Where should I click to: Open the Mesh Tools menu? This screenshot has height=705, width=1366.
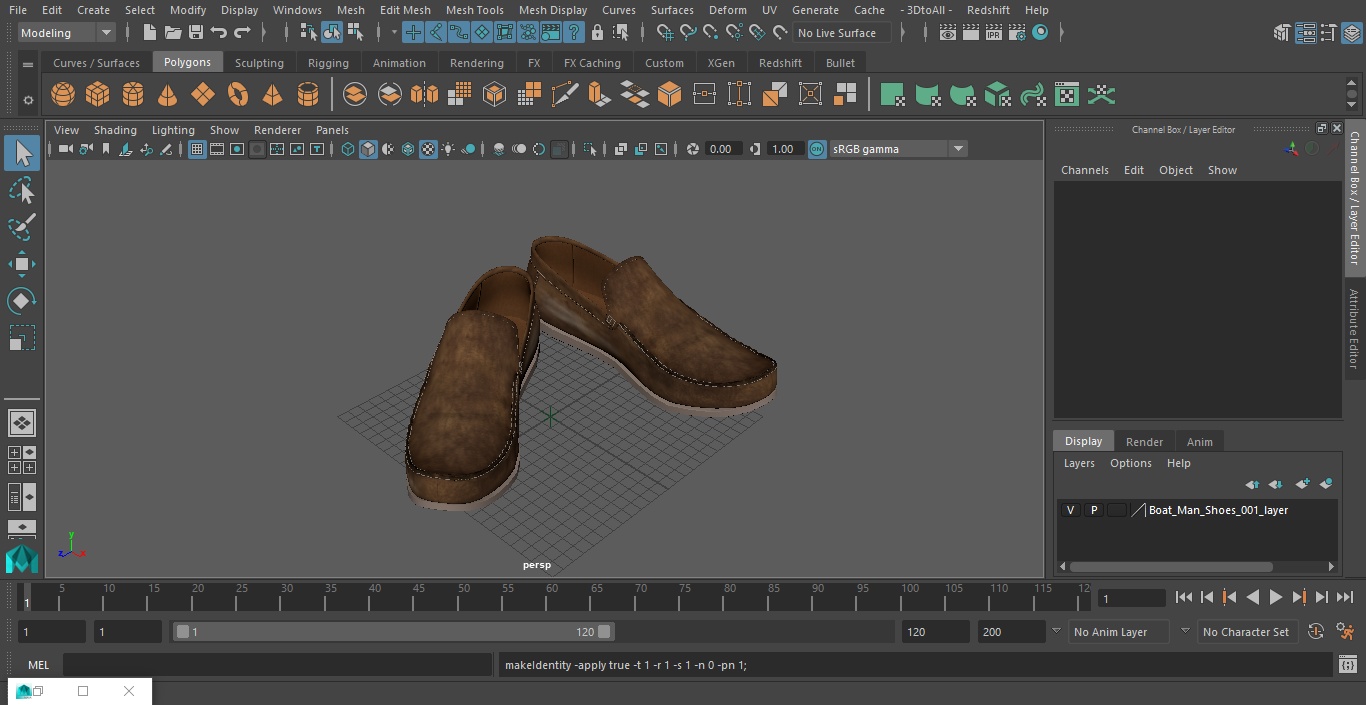point(474,10)
